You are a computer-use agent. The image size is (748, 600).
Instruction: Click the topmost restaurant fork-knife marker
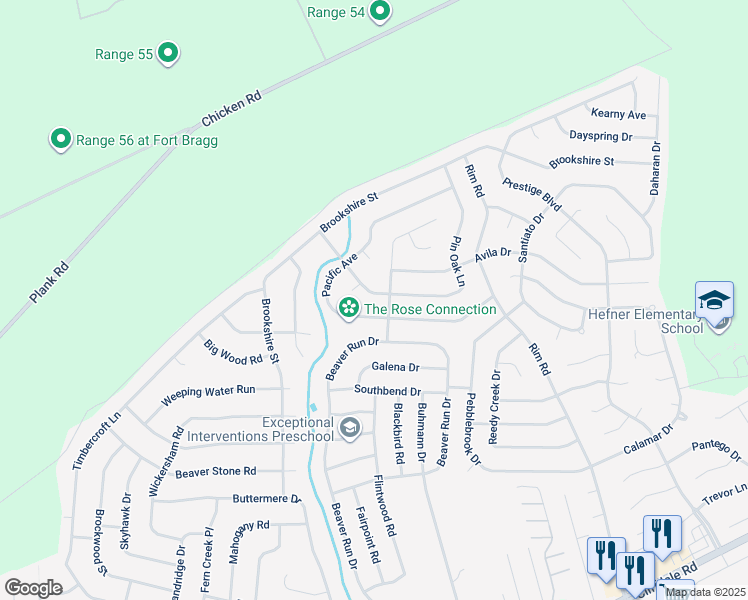click(x=662, y=535)
